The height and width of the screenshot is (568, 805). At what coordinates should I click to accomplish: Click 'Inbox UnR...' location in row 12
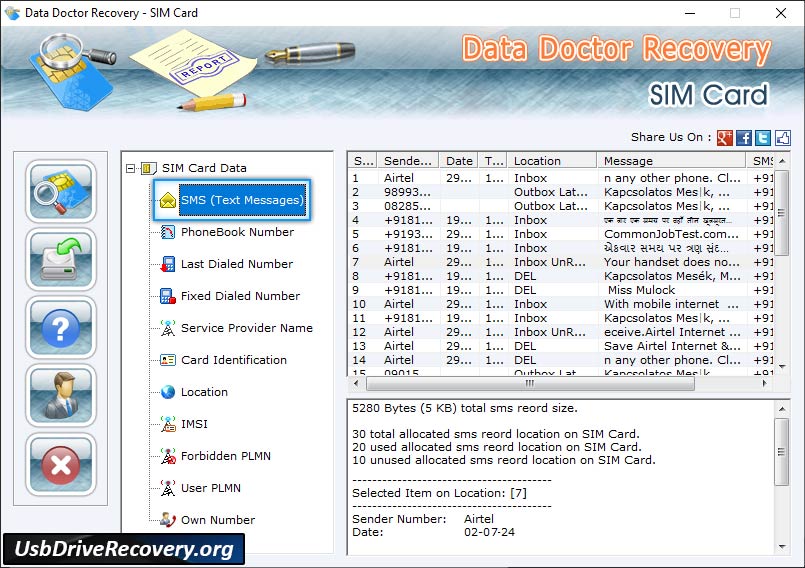[x=550, y=332]
